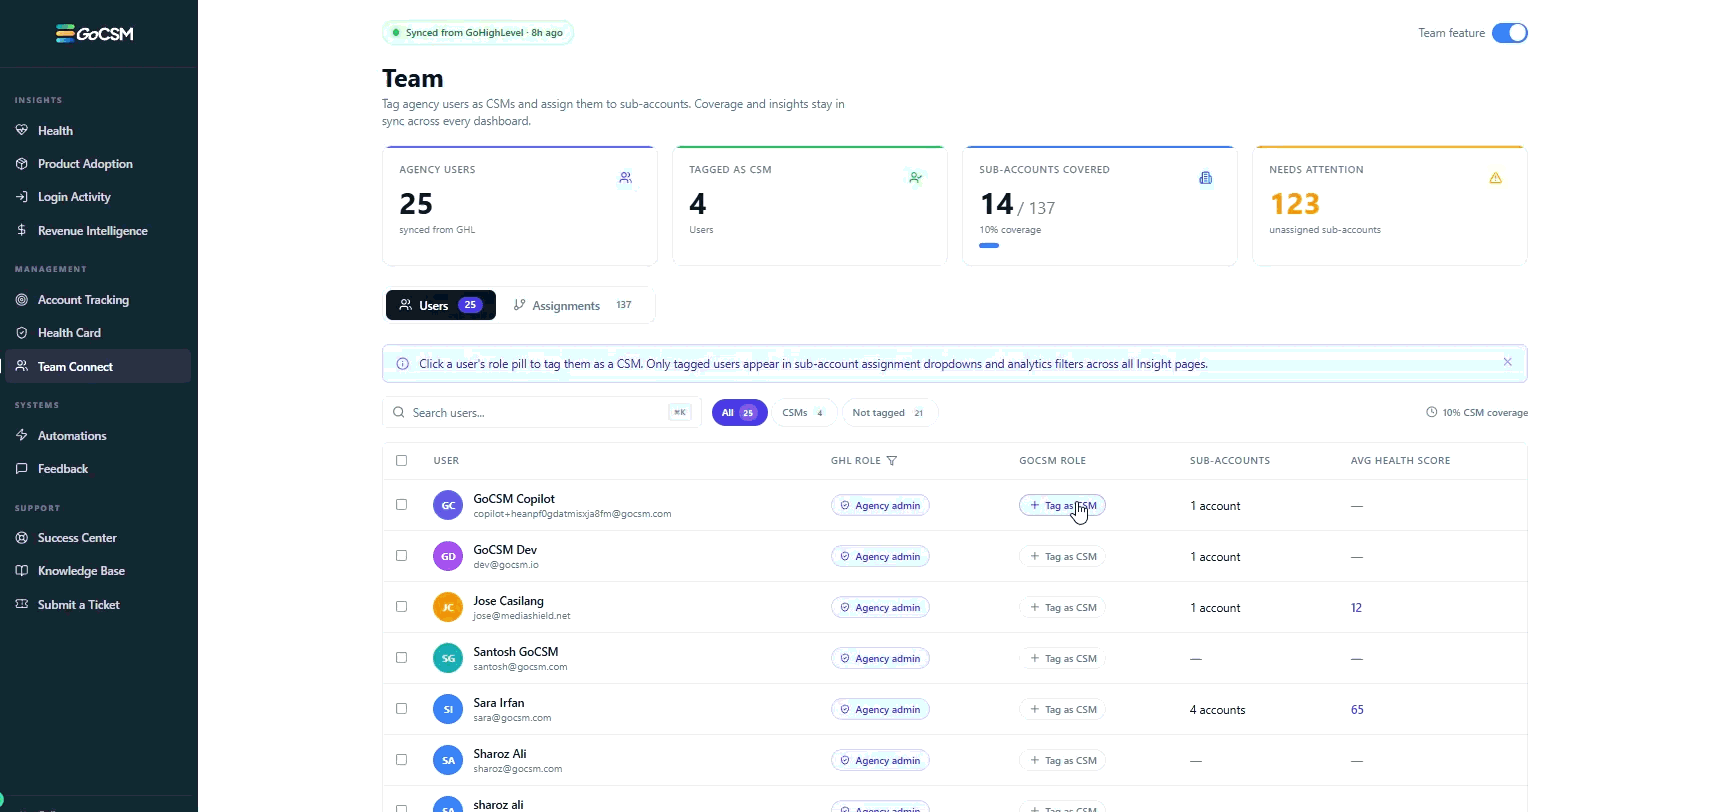
Task: Click the Feedback speech bubble icon
Action: coord(22,469)
